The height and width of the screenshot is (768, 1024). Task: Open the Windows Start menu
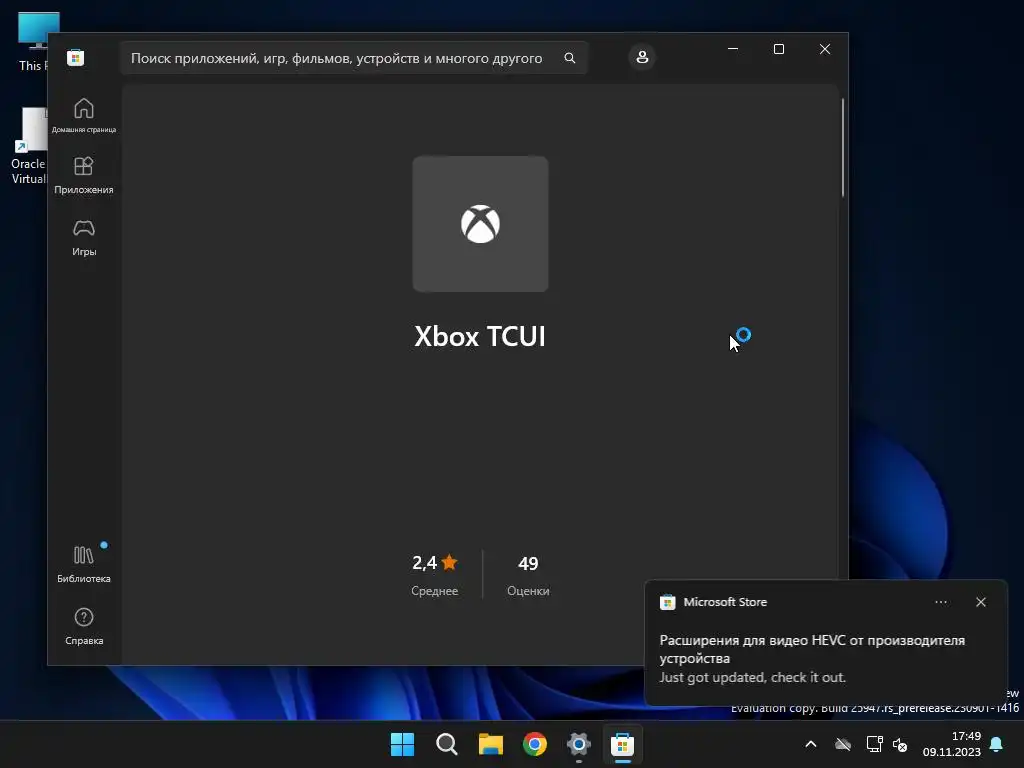pyautogui.click(x=402, y=744)
